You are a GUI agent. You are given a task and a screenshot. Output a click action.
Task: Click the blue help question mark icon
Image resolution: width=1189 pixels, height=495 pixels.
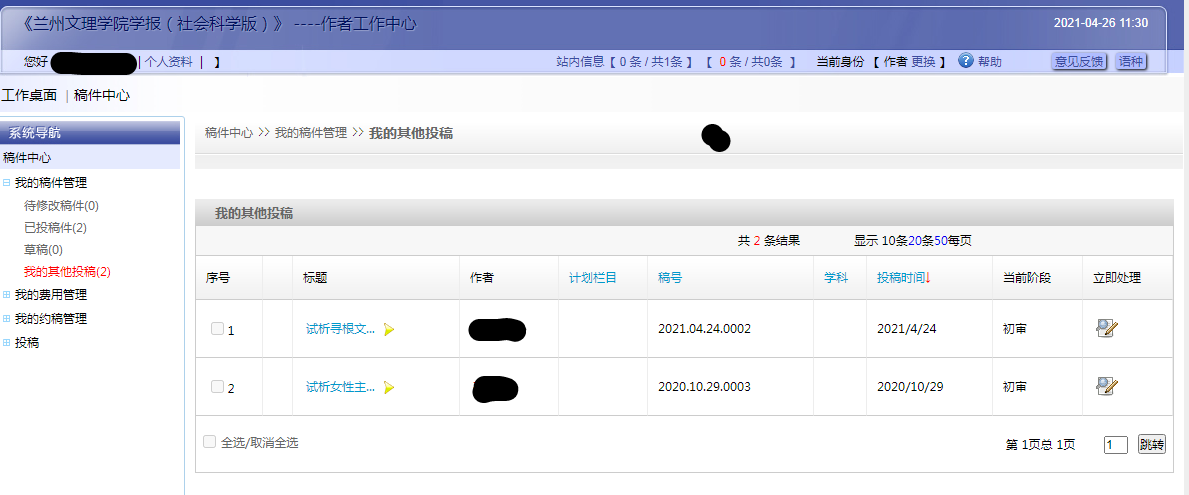tap(965, 61)
